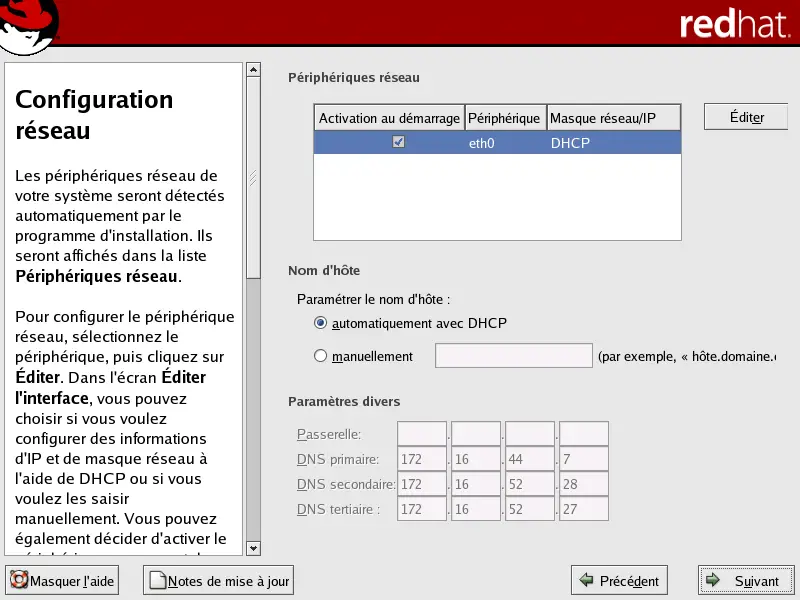Select automatiquement avec DHCP option
This screenshot has height=600, width=800.
coord(321,323)
